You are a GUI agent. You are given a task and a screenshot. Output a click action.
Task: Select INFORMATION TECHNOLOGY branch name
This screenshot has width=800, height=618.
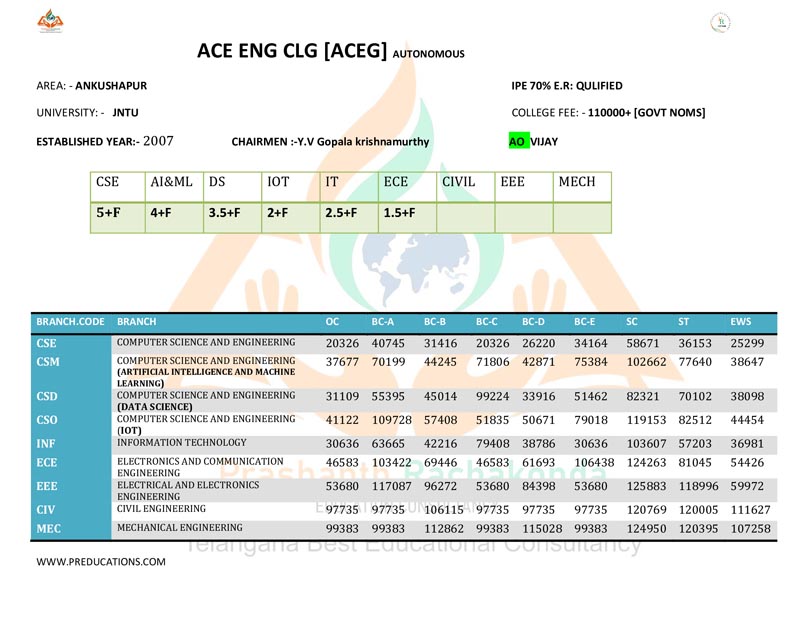[x=182, y=442]
